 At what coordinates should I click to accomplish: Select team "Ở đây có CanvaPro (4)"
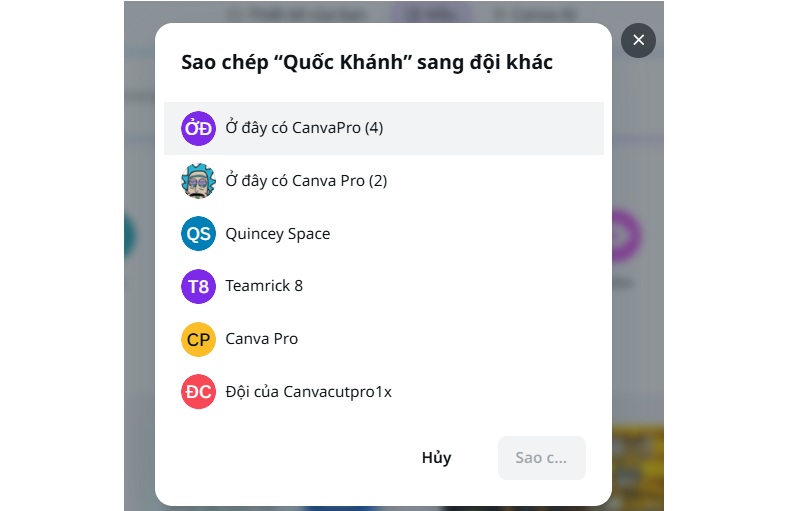point(304,128)
